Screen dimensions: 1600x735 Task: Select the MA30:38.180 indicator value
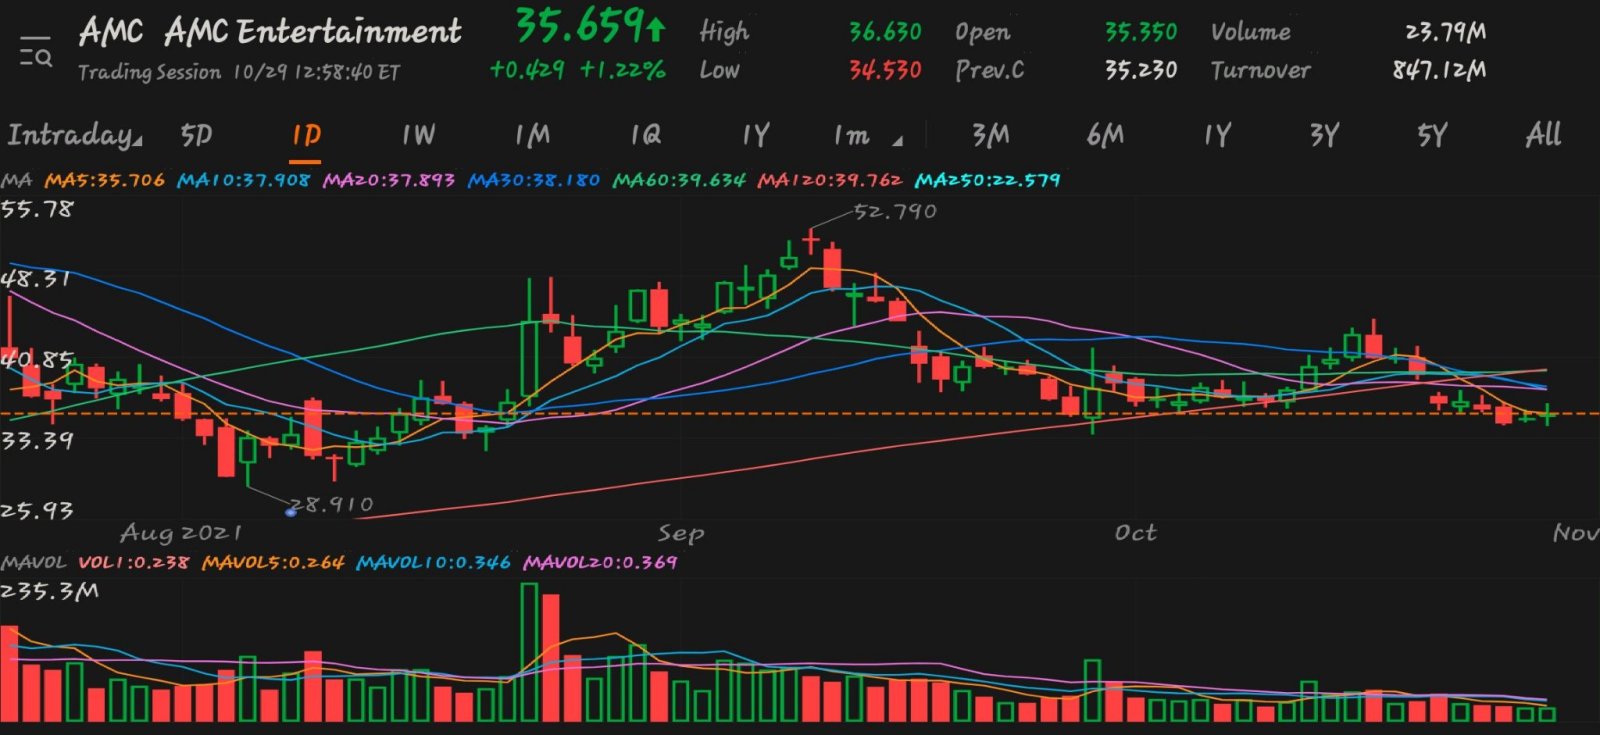[x=534, y=180]
